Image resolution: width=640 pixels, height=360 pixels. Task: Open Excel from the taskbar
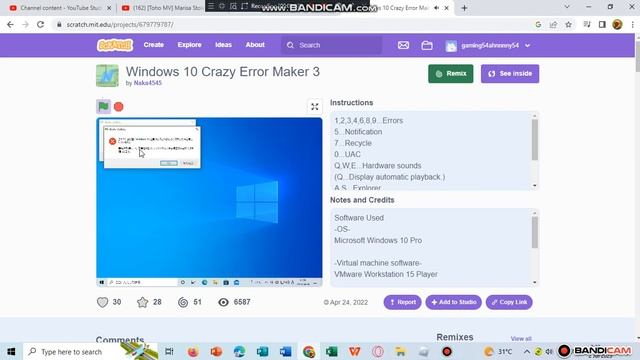pyautogui.click(x=331, y=351)
